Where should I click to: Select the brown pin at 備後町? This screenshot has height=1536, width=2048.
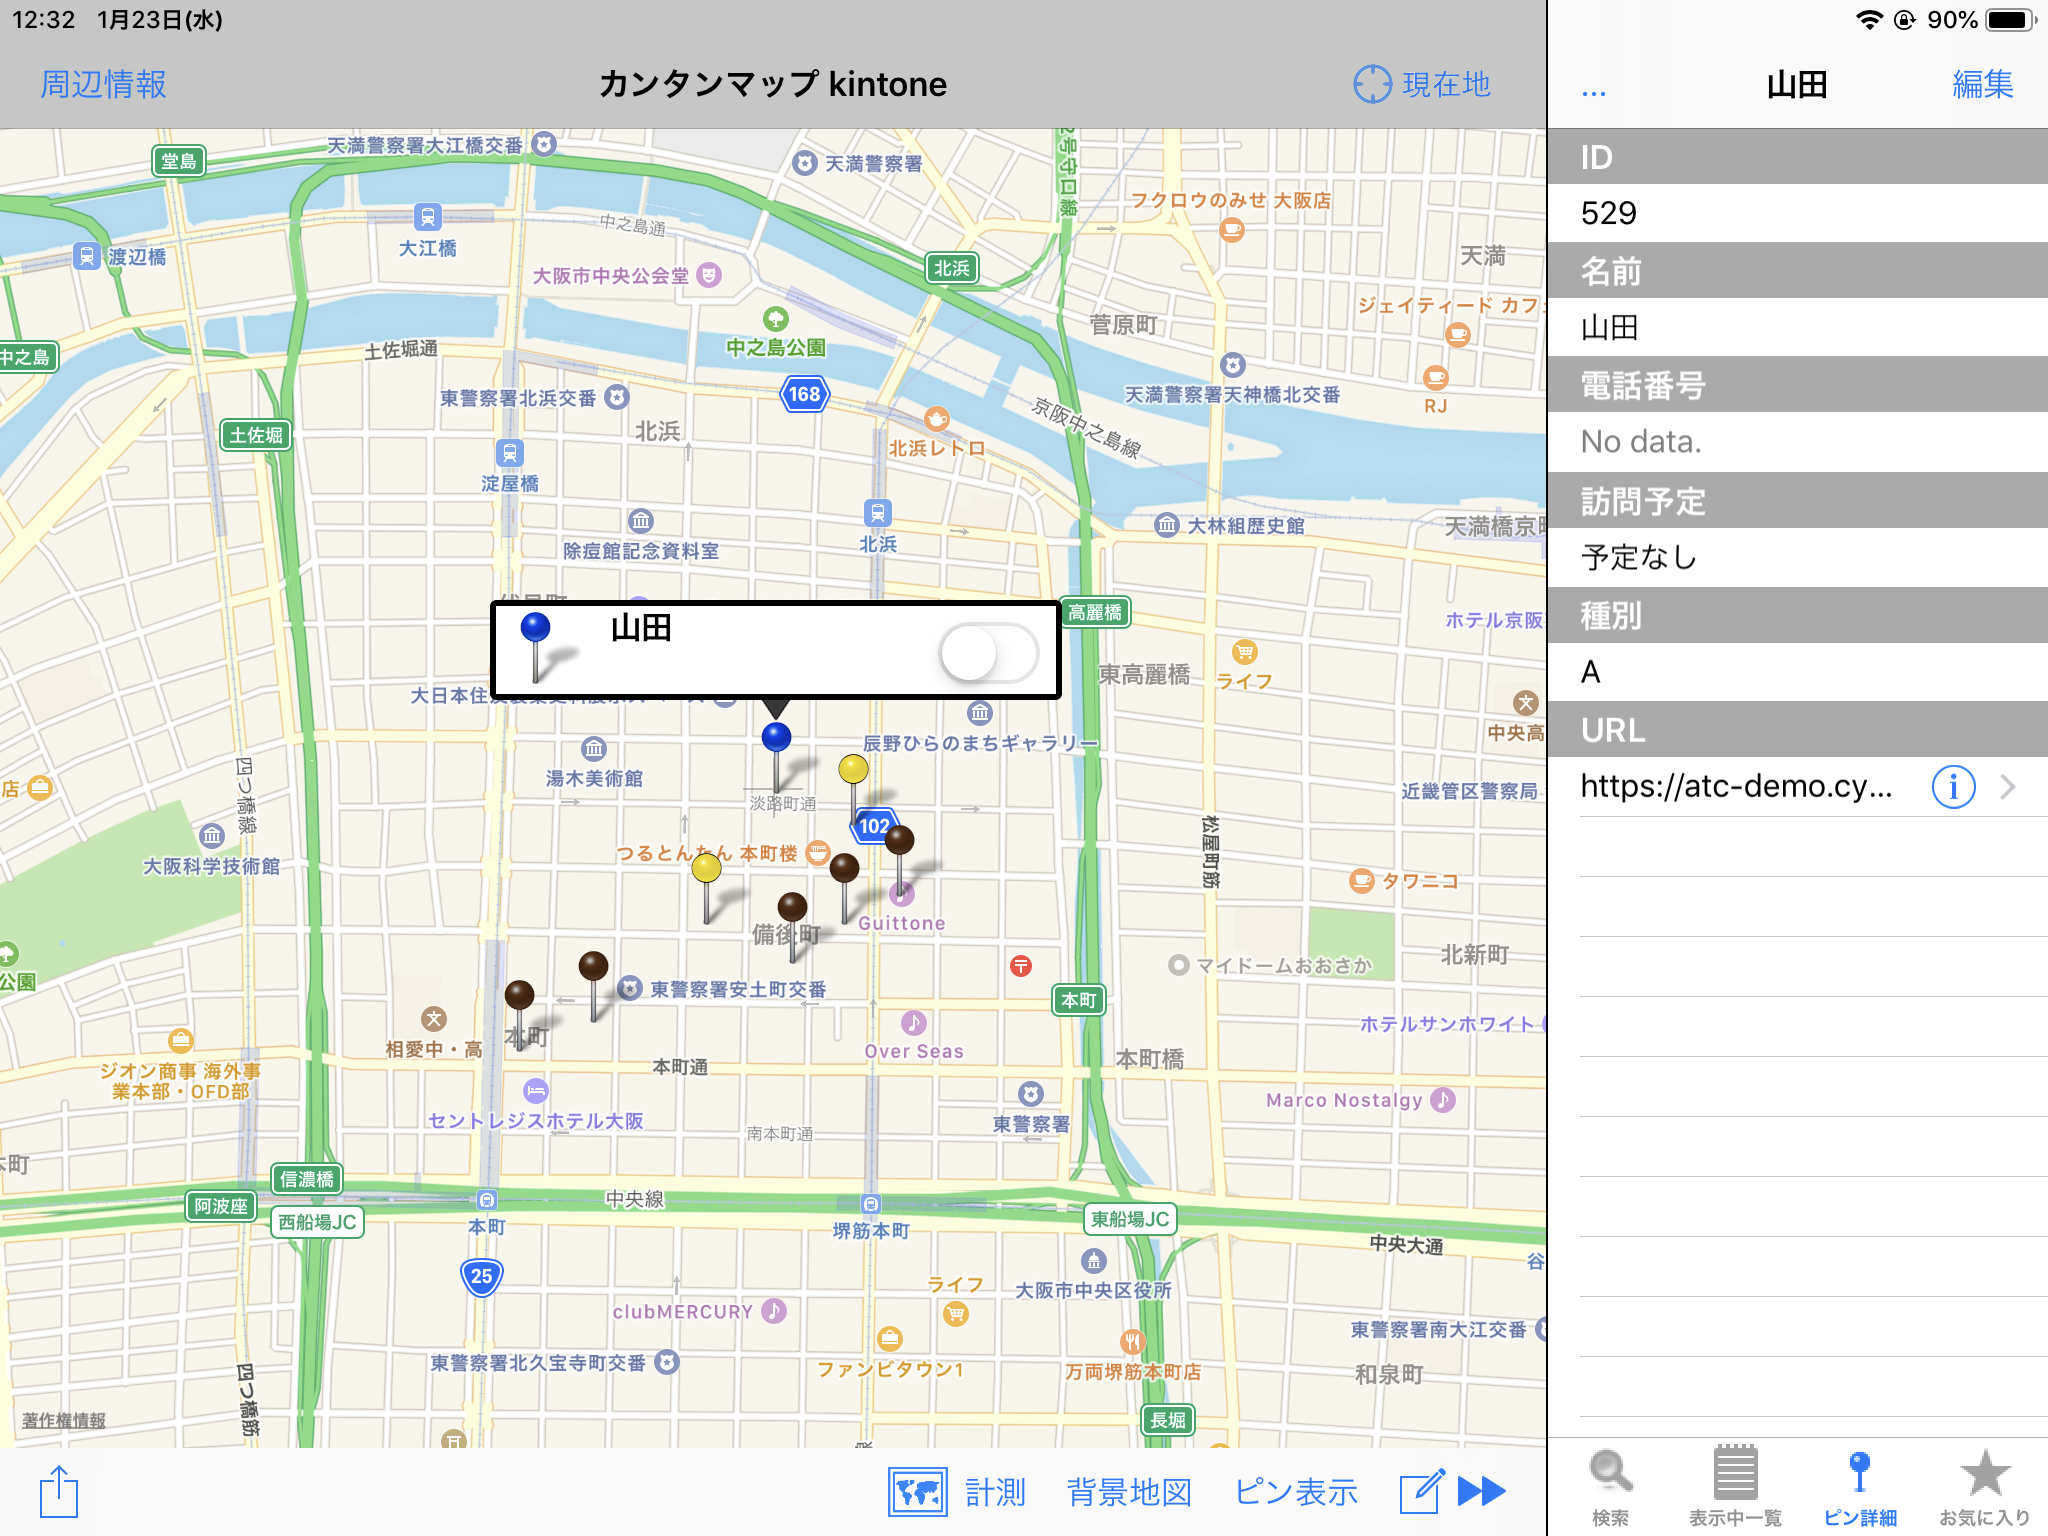[792, 907]
